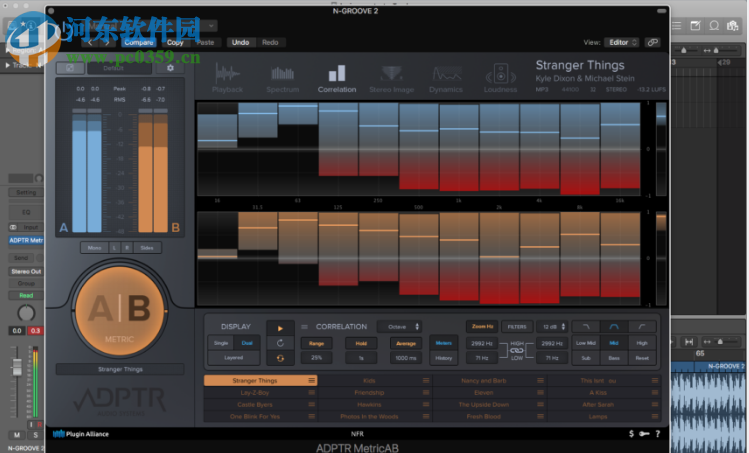The image size is (749, 453).
Task: Open the Lay-Z-Boy track menu icon
Action: click(311, 392)
